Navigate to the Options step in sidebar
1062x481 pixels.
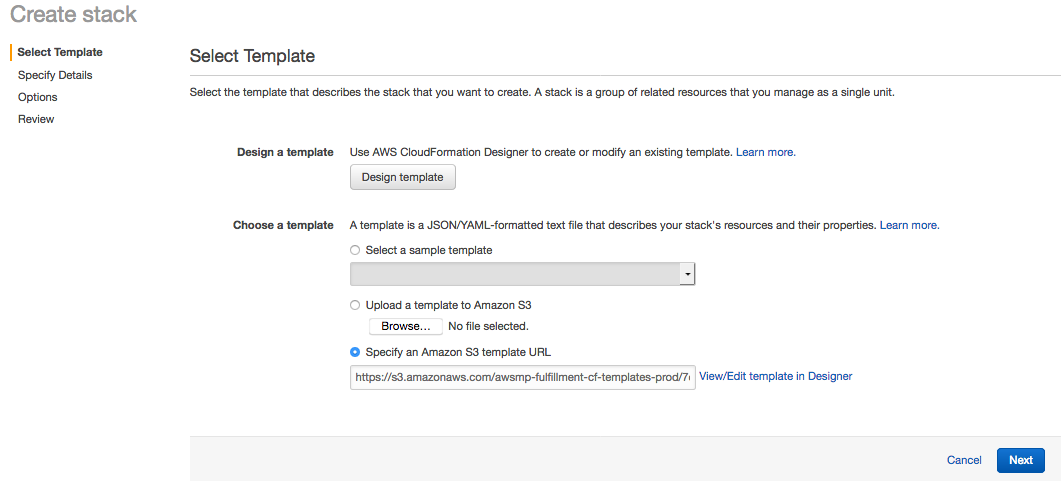coord(38,97)
